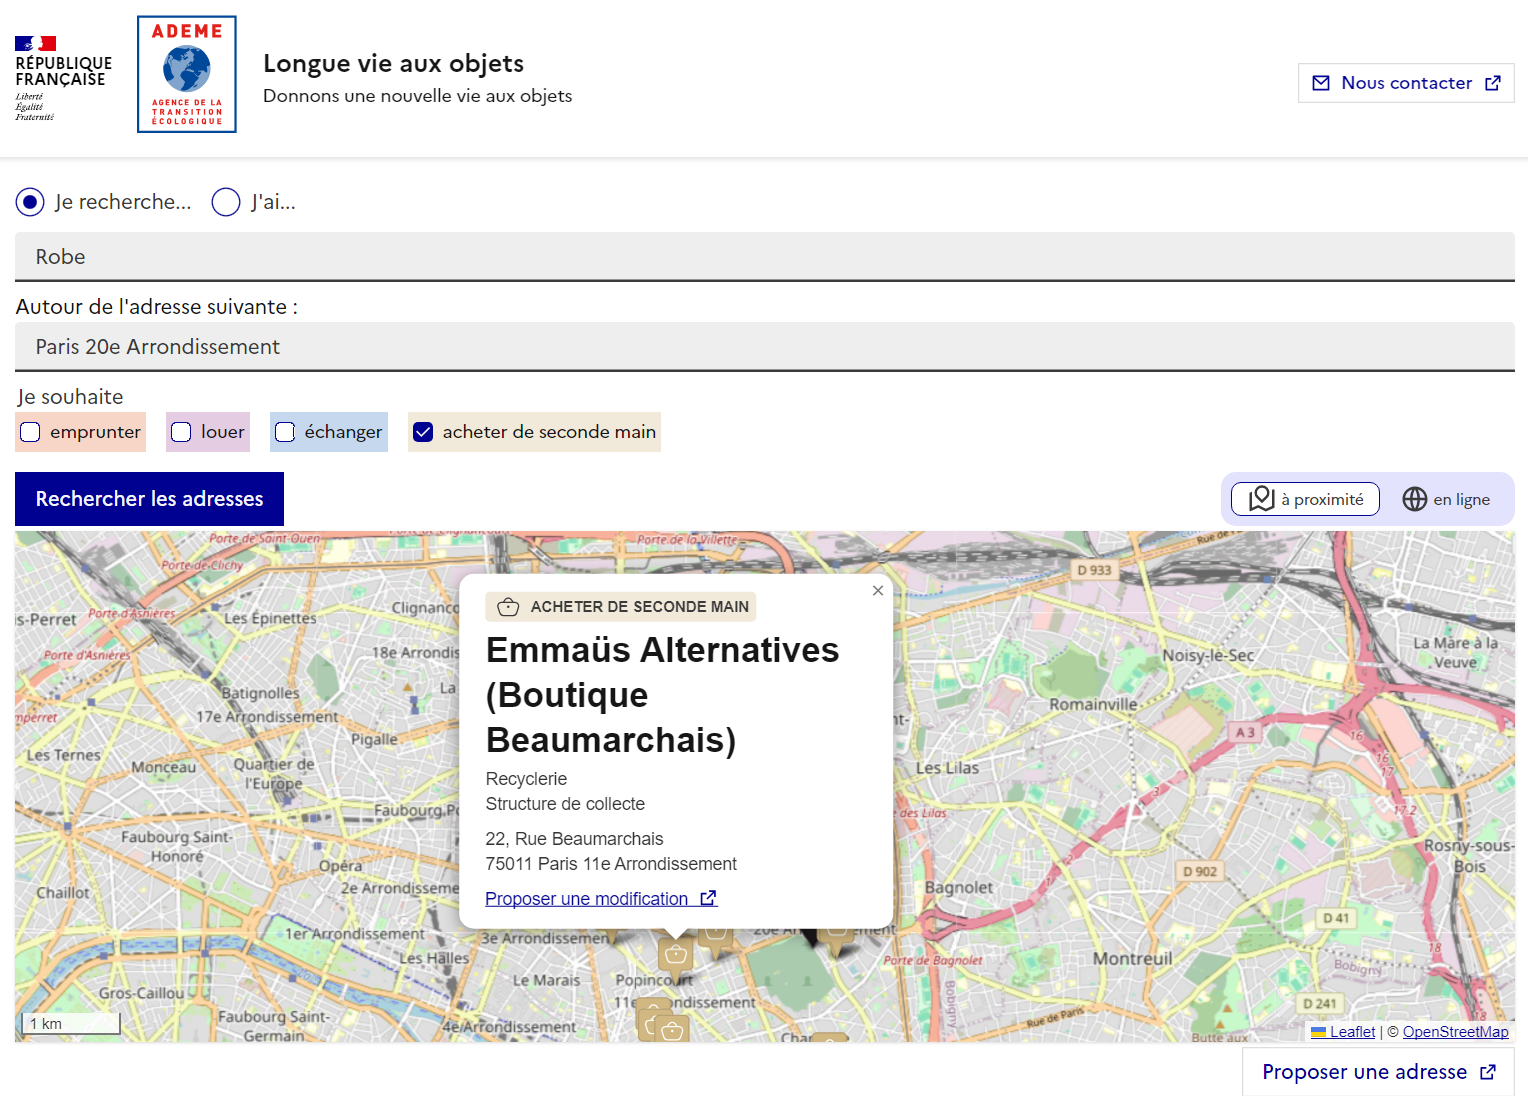Check the louer checkbox
The width and height of the screenshot is (1528, 1096).
181,432
